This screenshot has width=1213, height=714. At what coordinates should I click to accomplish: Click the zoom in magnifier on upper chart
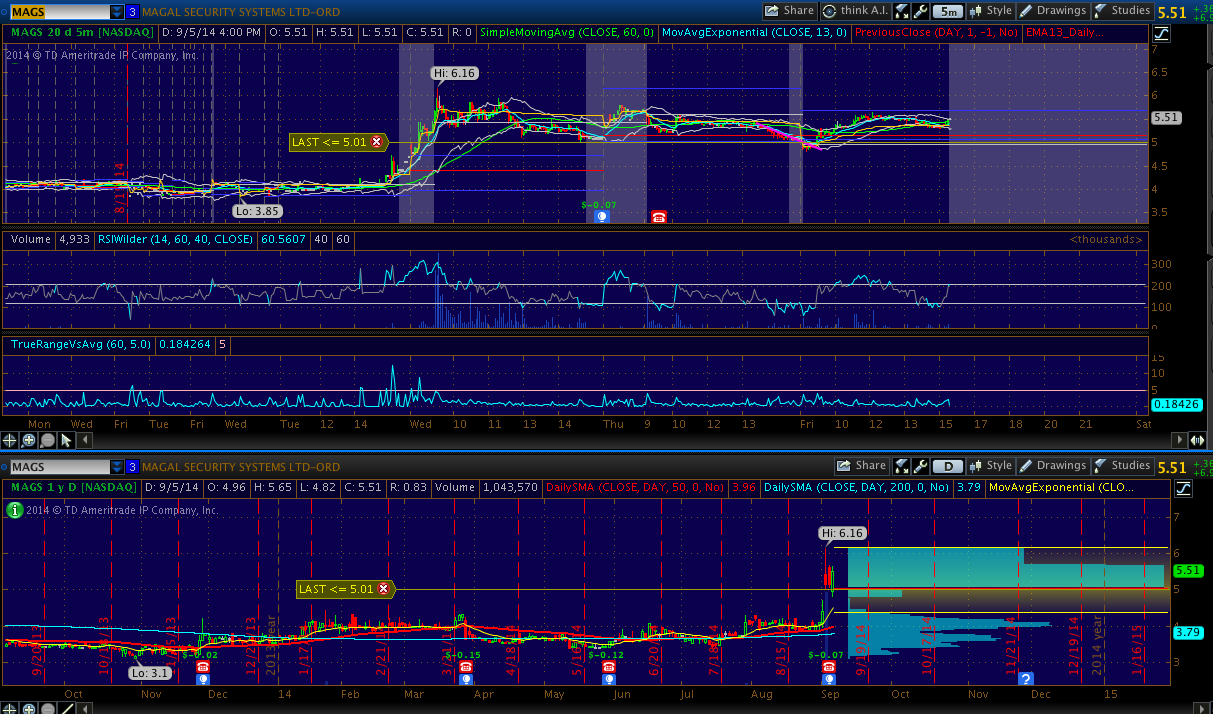pos(29,440)
